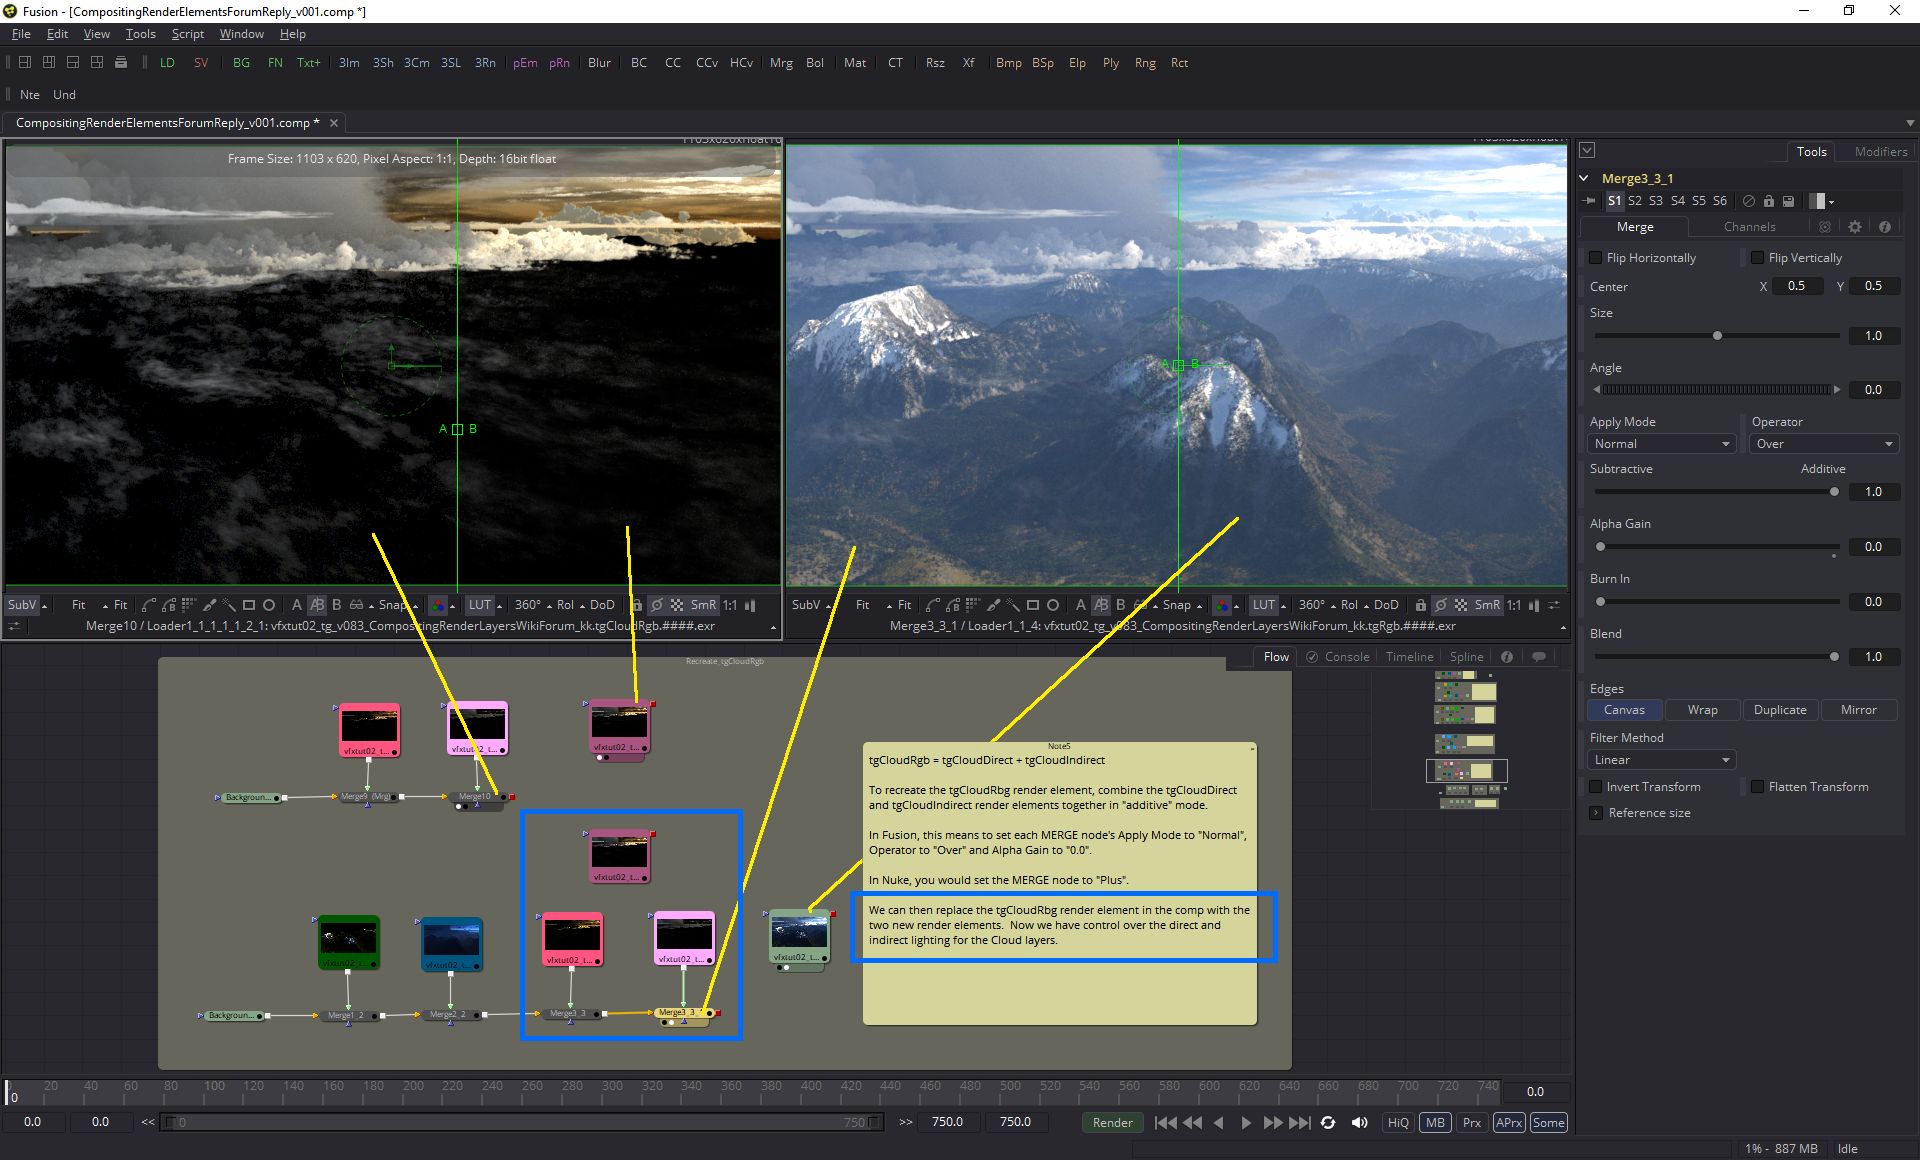
Task: Open the Operator dropdown set to Over
Action: click(x=1823, y=444)
